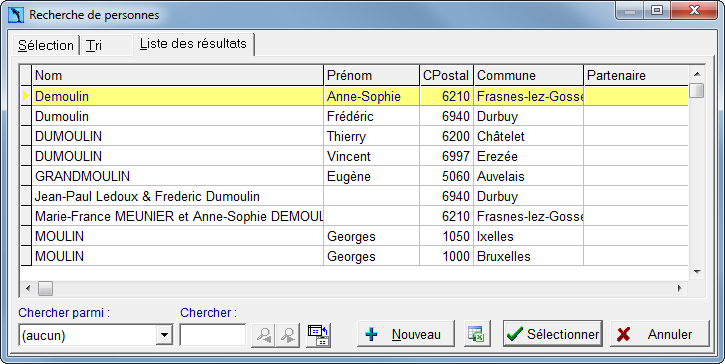Click the Partenaire column header
725x364 pixels.
(x=636, y=75)
